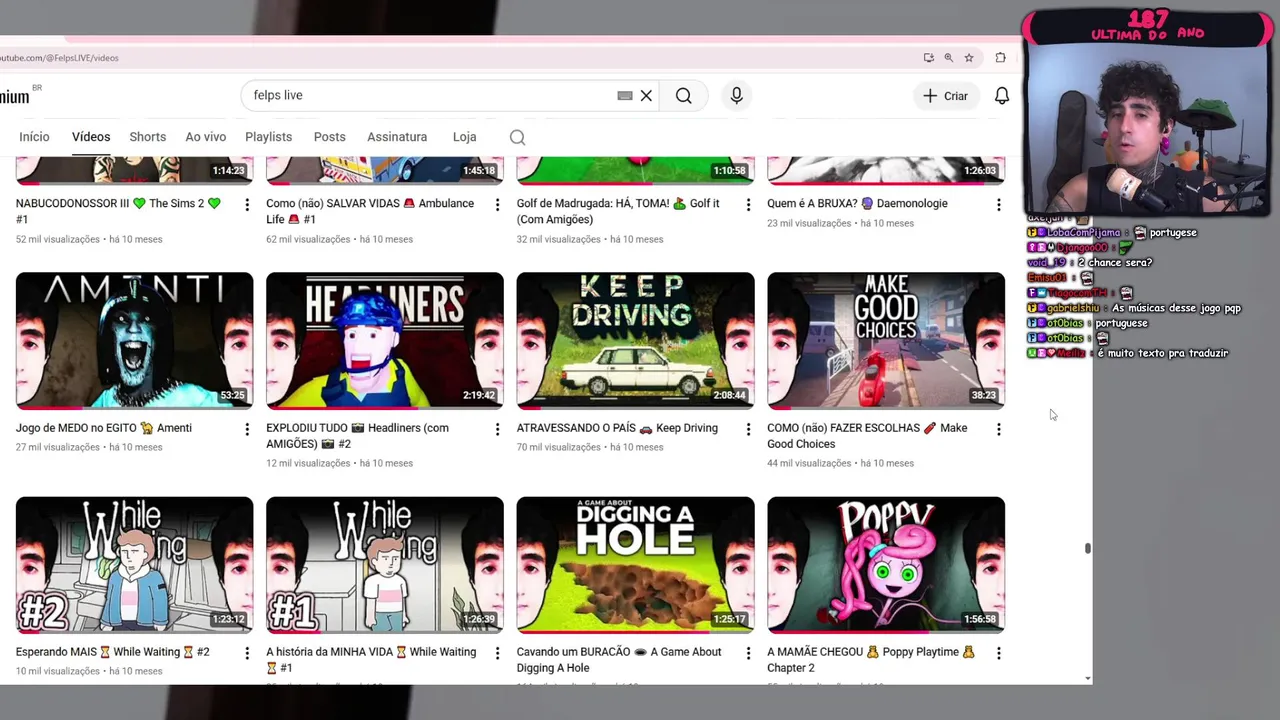
Task: Click chat message '2 chance sera?'
Action: coord(1114,263)
